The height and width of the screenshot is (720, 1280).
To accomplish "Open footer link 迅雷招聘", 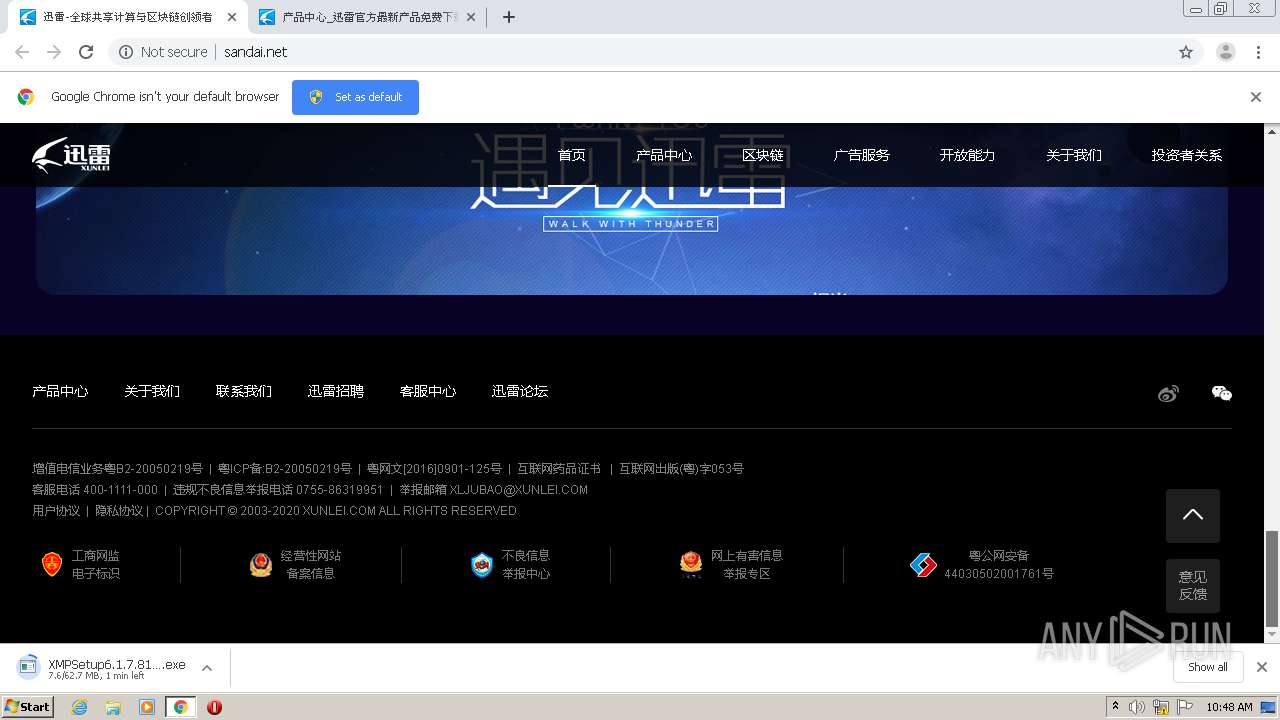I will [336, 391].
